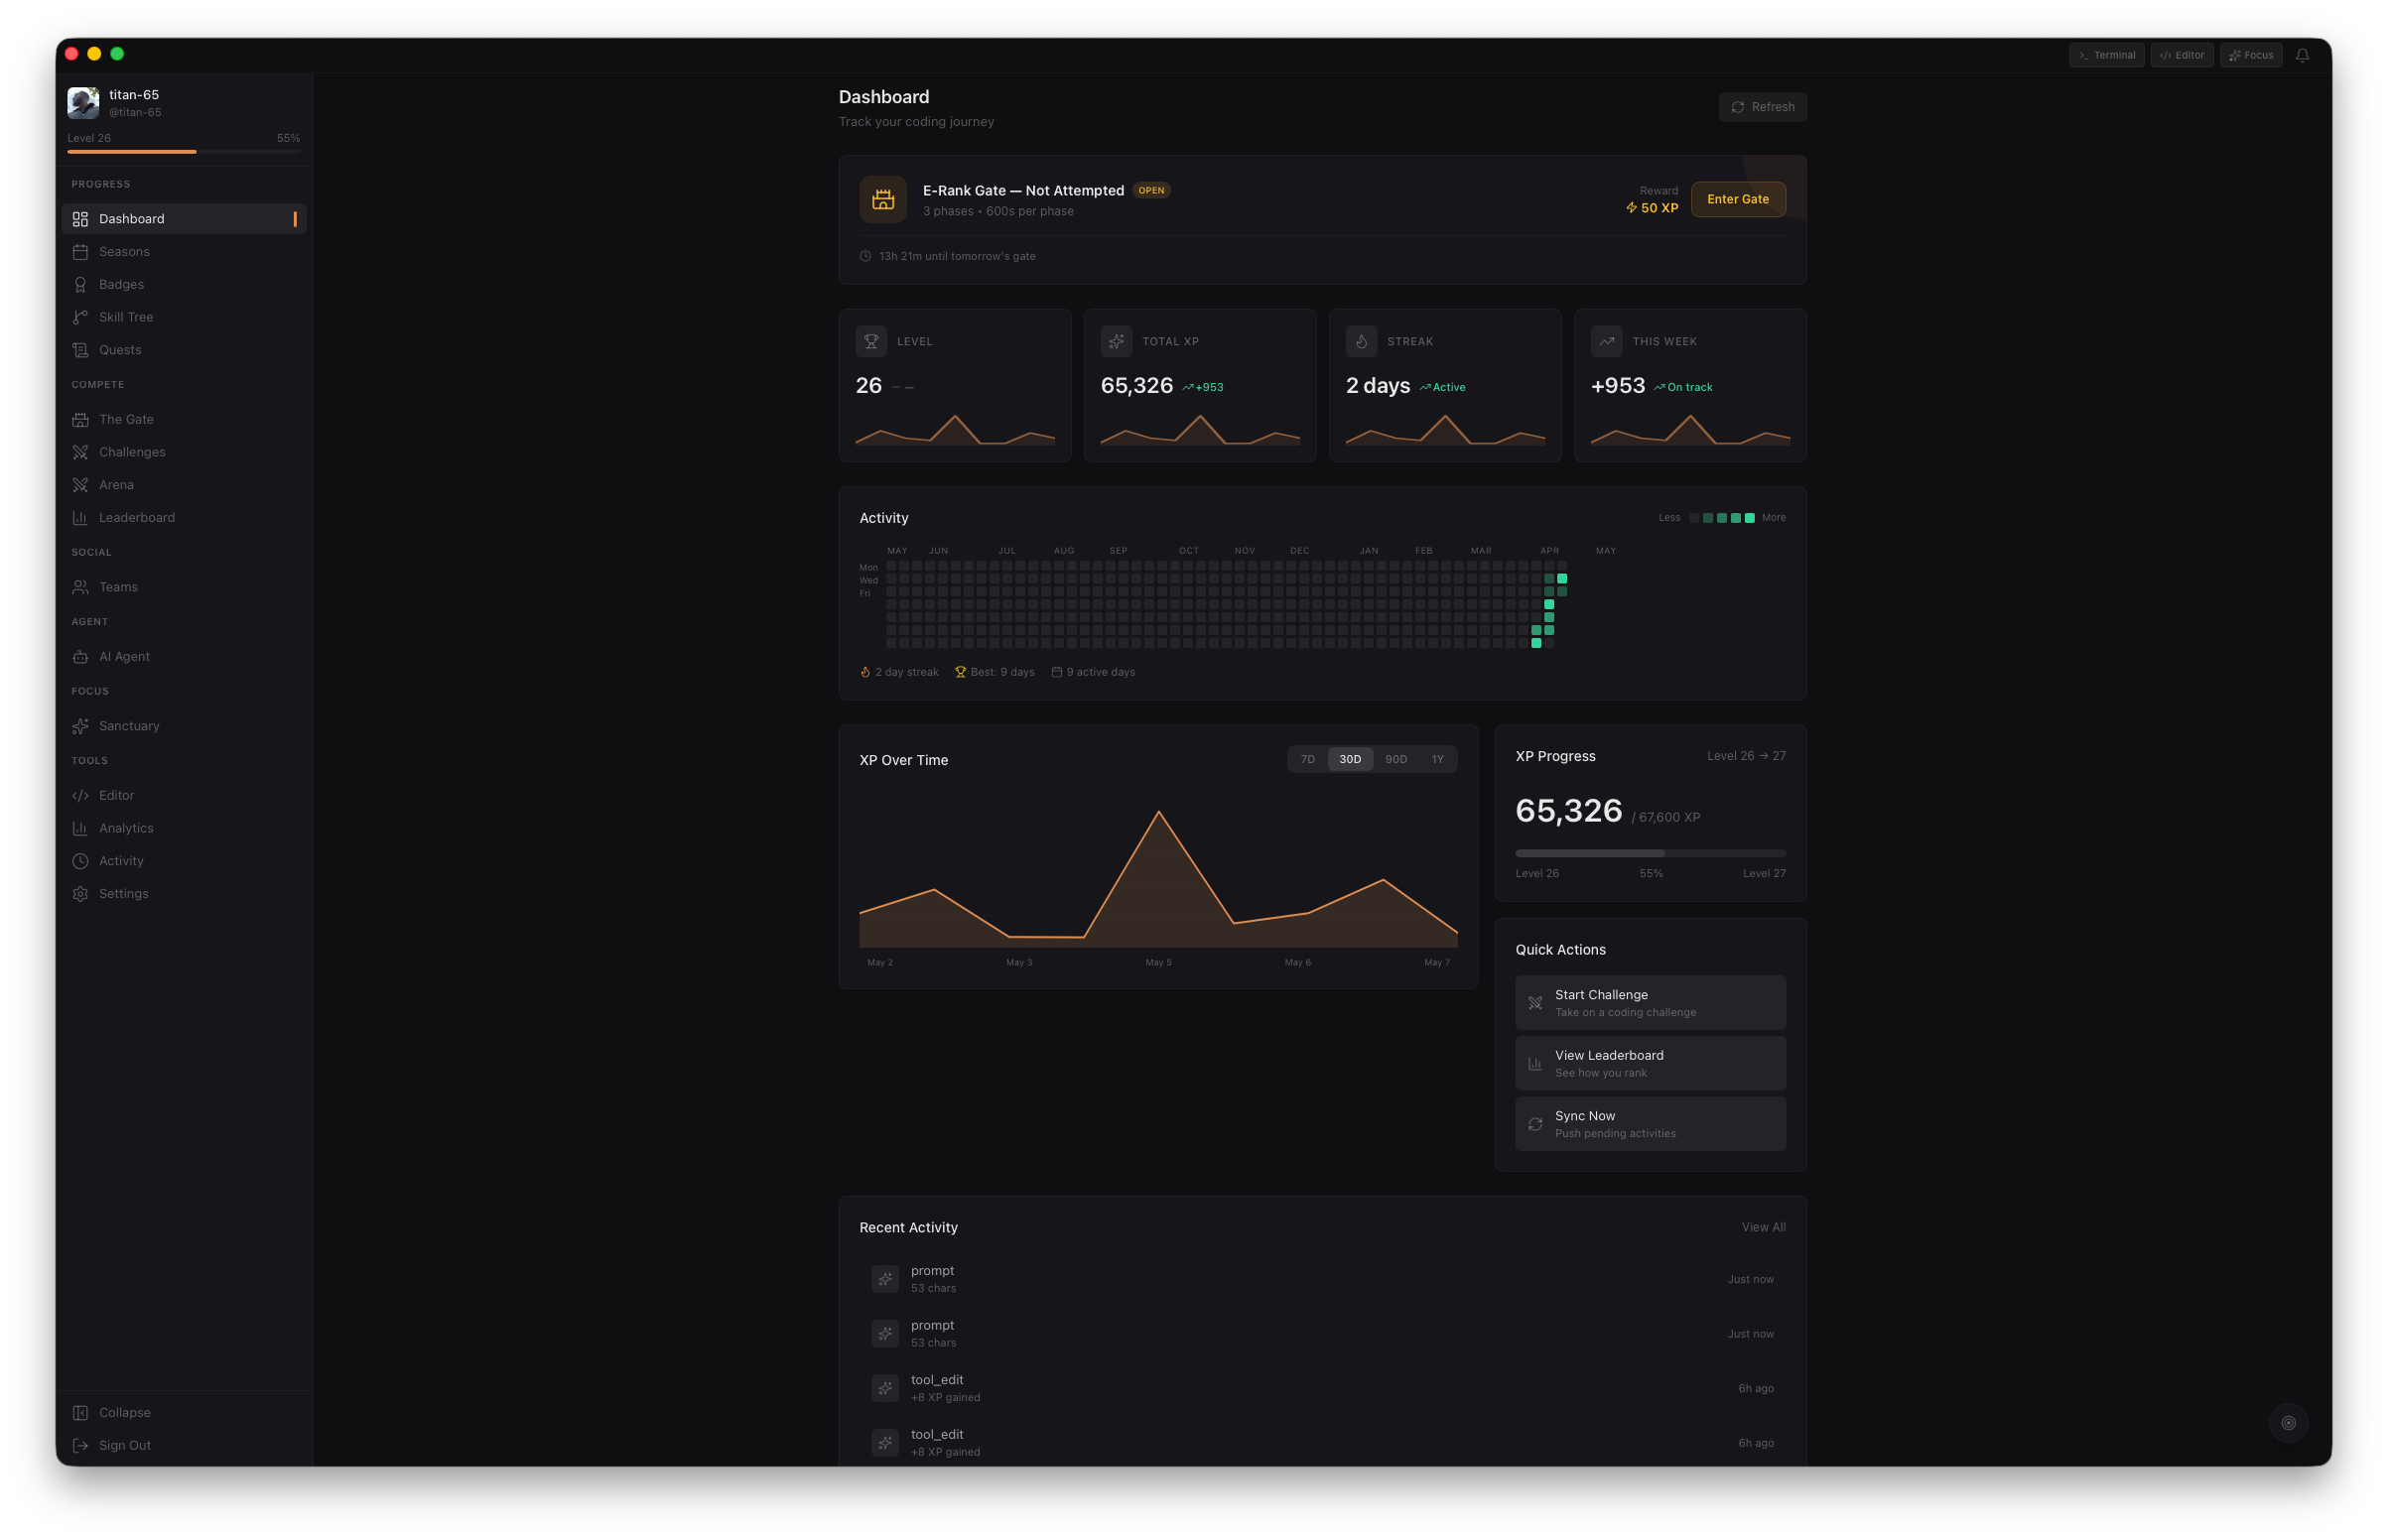Screen dimensions: 2388x1540
Task: Switch XP chart to 1Y
Action: (1437, 759)
